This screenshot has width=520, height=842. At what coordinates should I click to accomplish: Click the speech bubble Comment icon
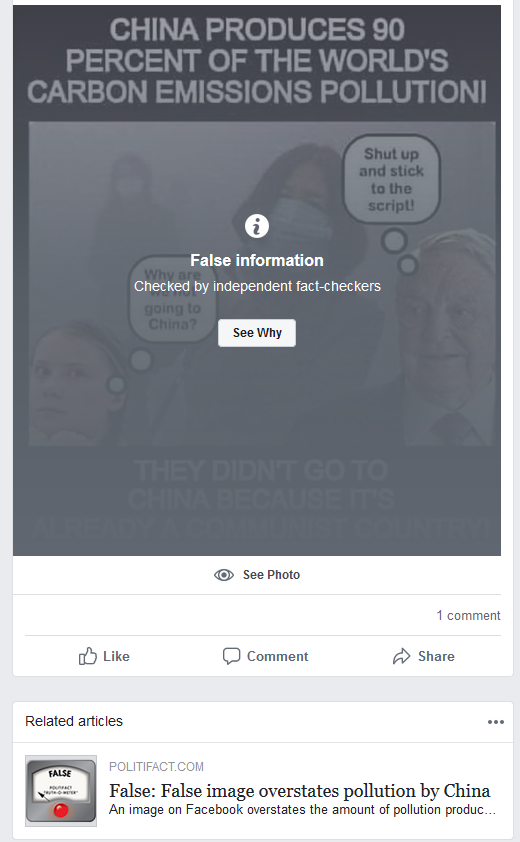click(x=232, y=656)
